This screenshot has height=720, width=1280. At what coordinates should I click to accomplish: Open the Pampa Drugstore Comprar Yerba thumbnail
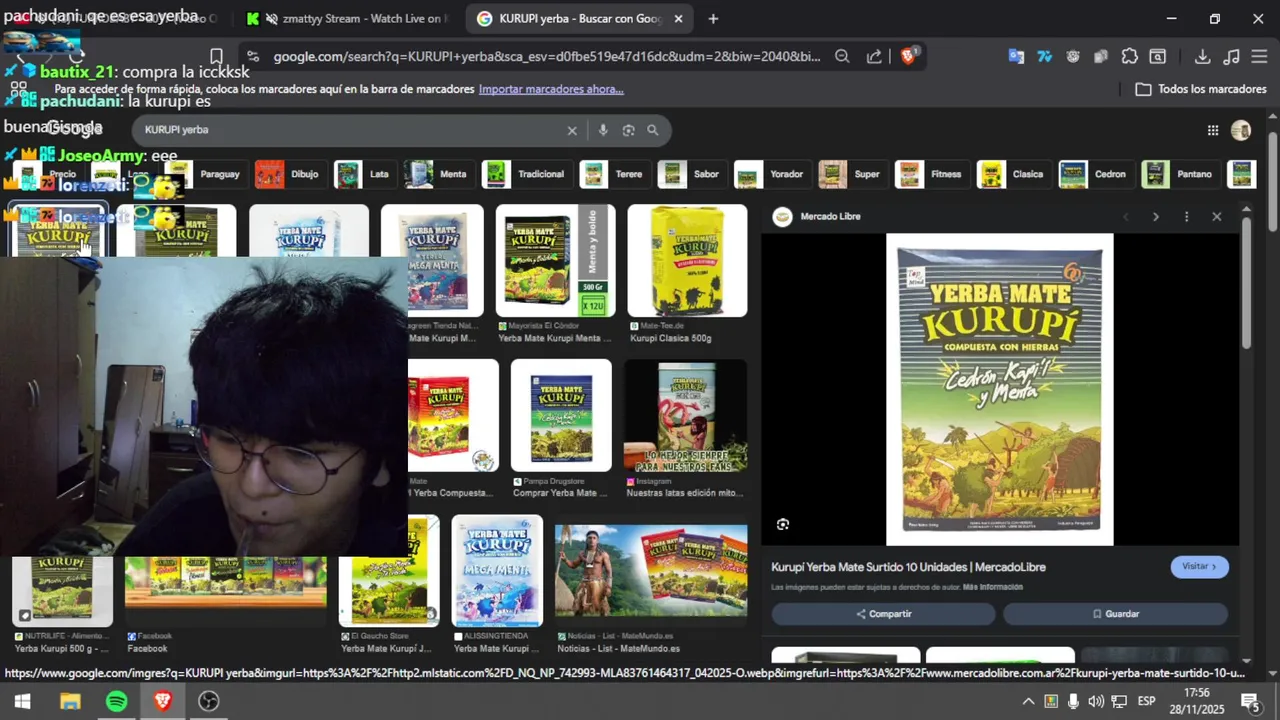(x=561, y=416)
